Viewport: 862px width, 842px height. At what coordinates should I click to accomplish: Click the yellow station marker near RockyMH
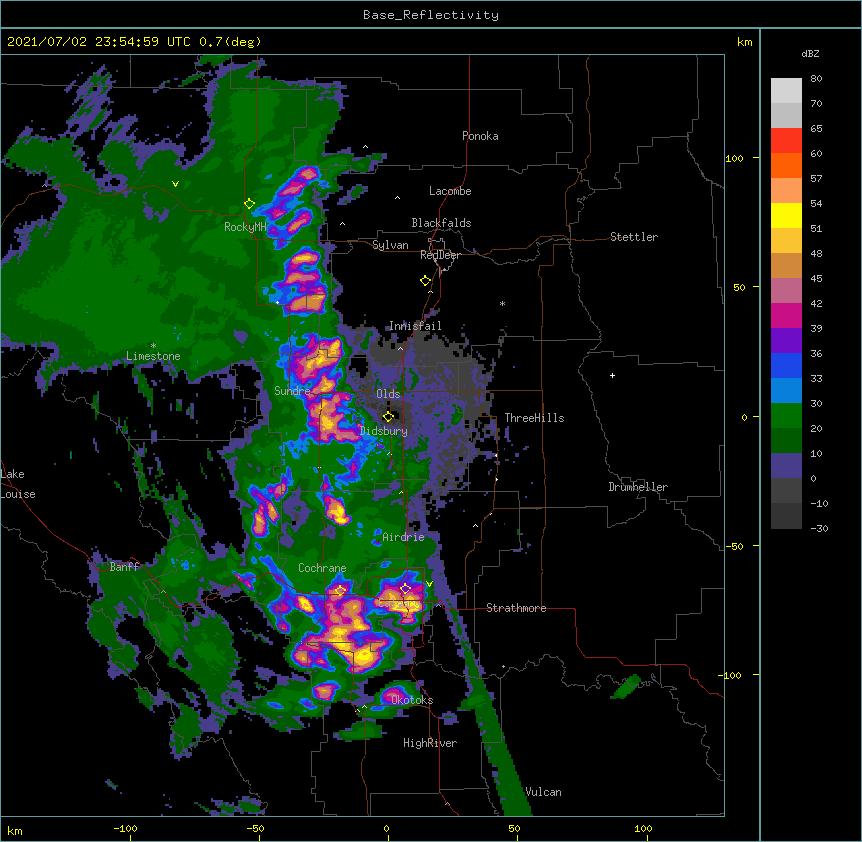pyautogui.click(x=249, y=204)
